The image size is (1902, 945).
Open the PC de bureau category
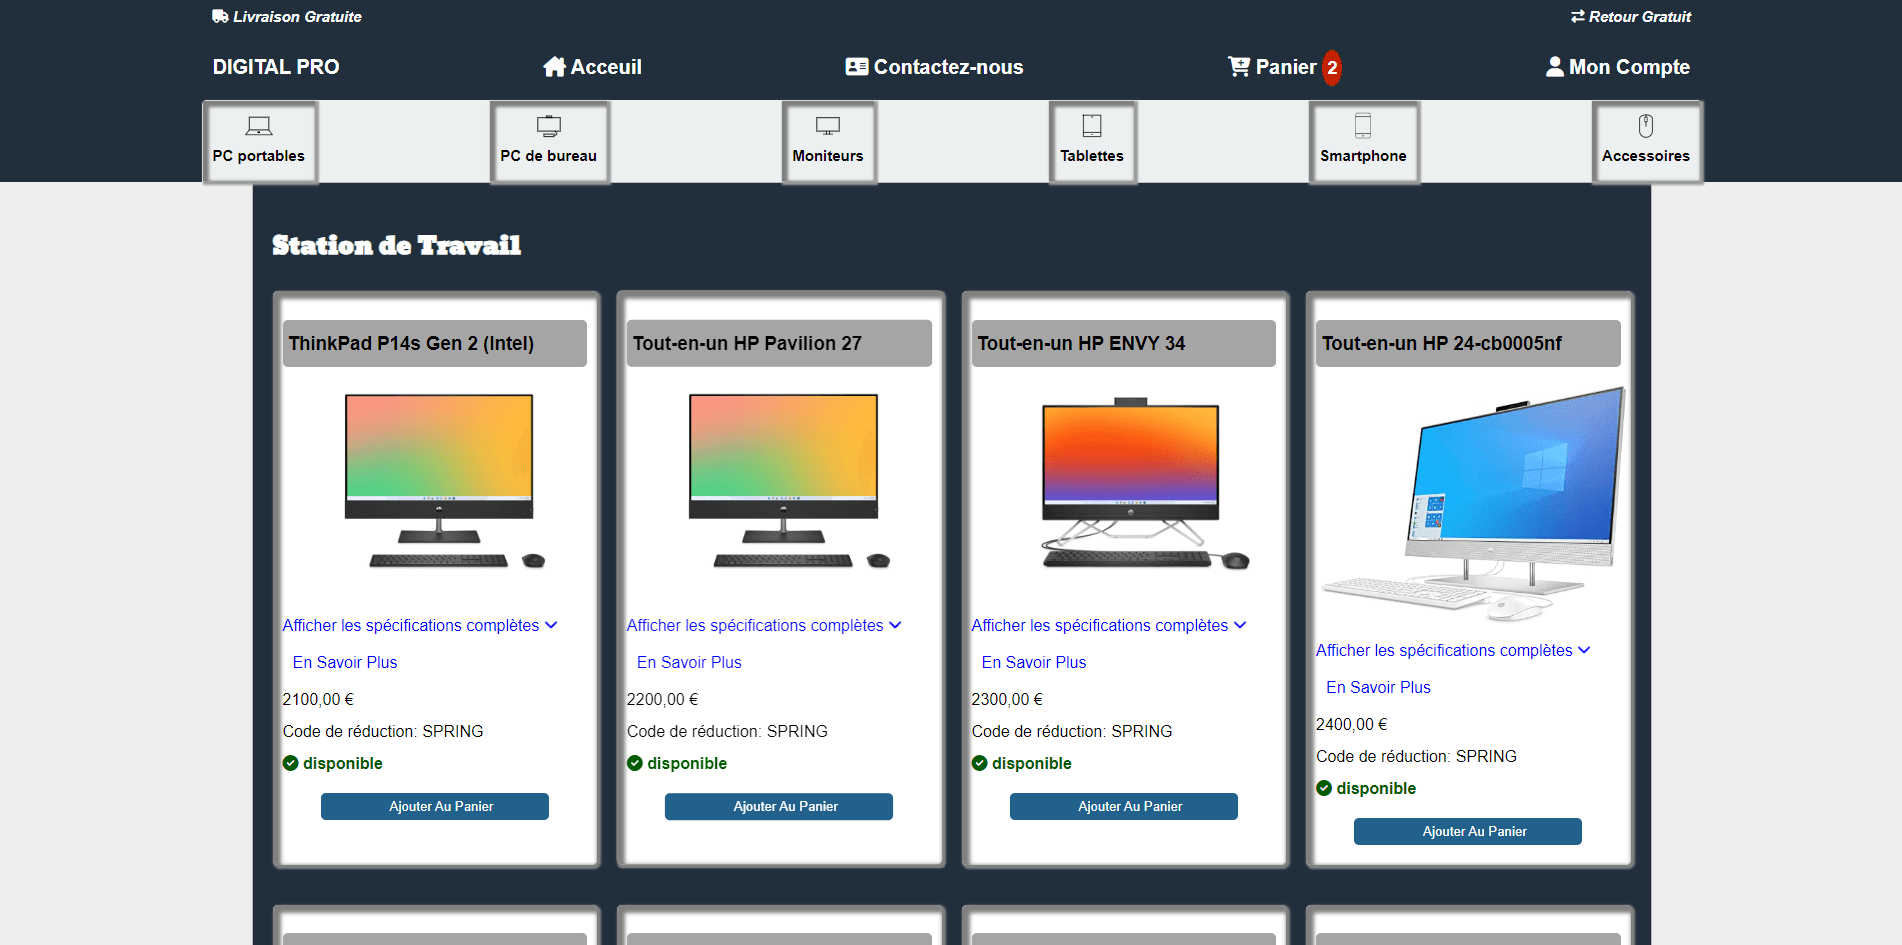point(549,142)
